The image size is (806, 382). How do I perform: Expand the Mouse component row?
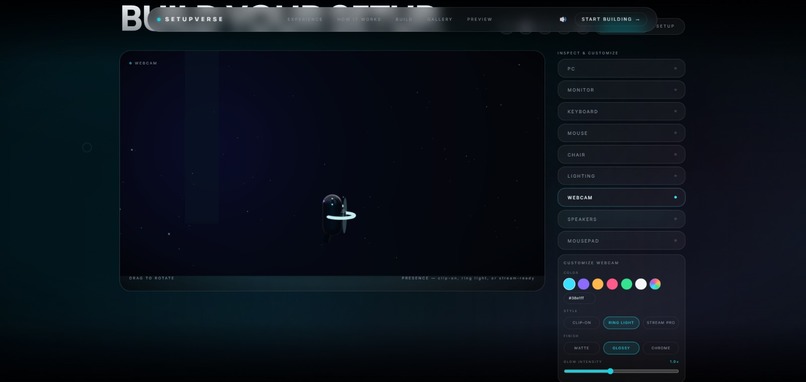(621, 133)
